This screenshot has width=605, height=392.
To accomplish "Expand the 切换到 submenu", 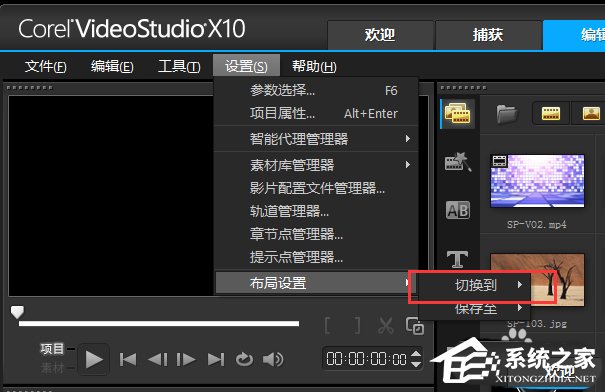I will pyautogui.click(x=474, y=285).
